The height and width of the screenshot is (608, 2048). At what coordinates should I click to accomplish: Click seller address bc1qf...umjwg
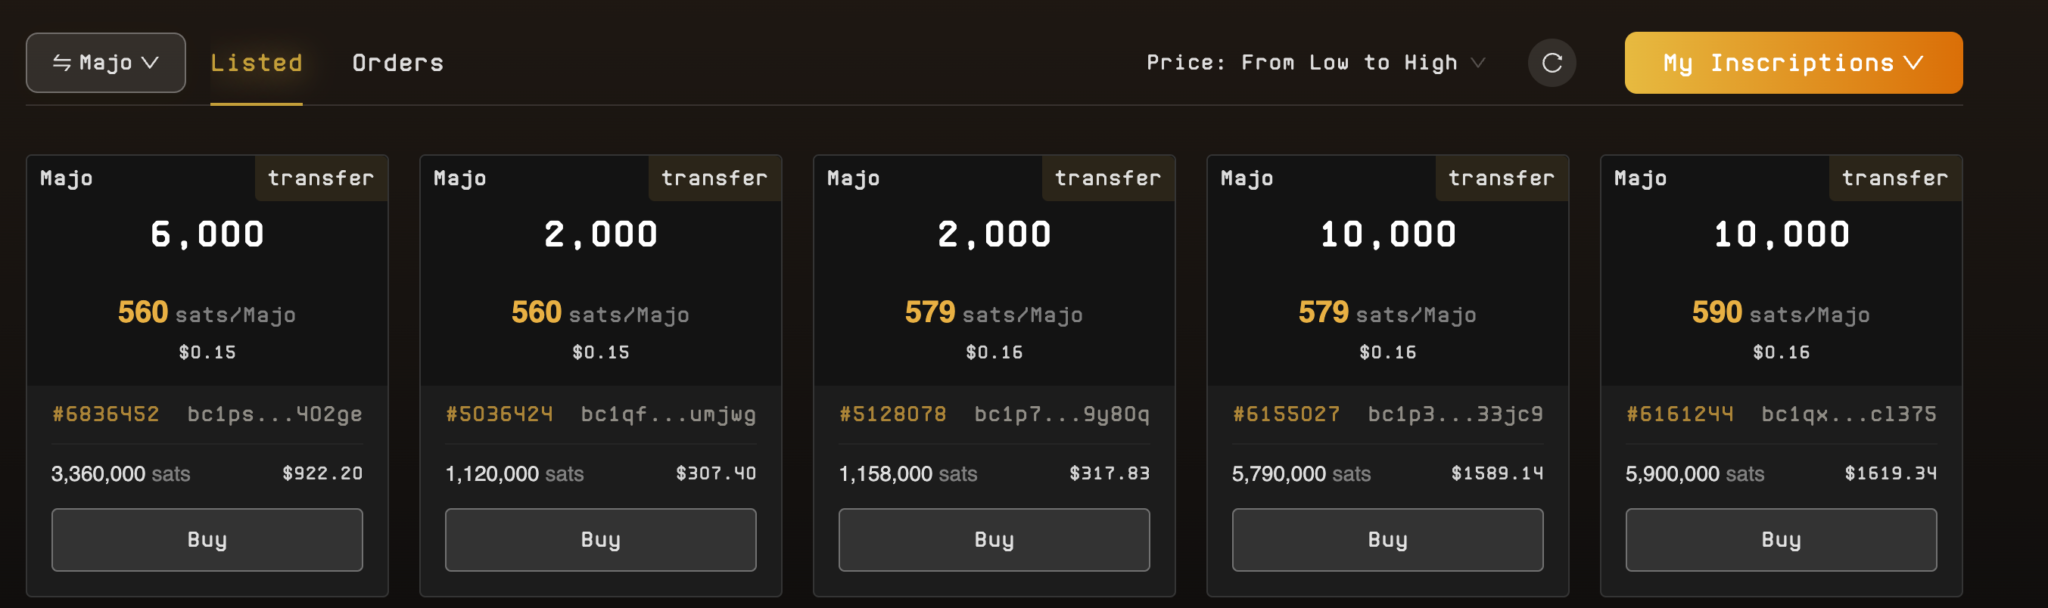click(x=668, y=414)
